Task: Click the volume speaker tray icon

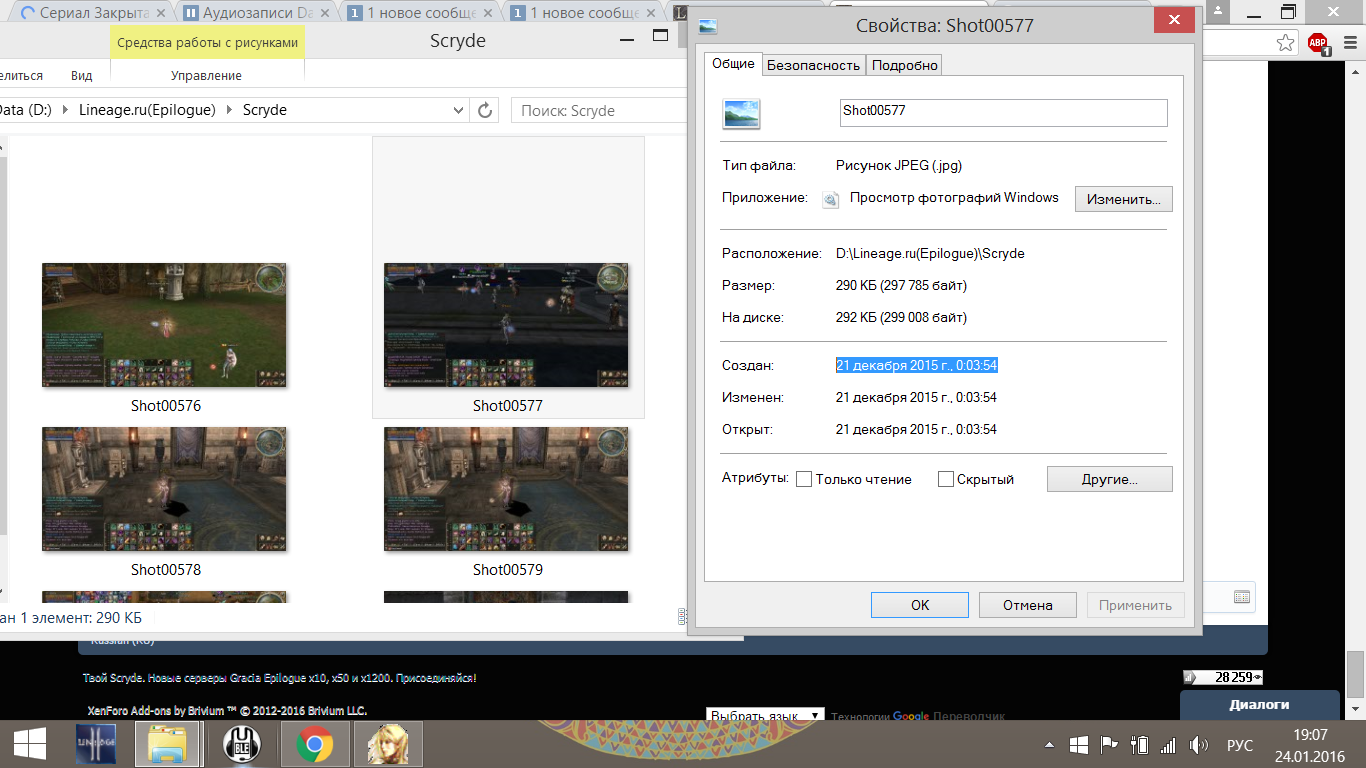Action: (1198, 745)
